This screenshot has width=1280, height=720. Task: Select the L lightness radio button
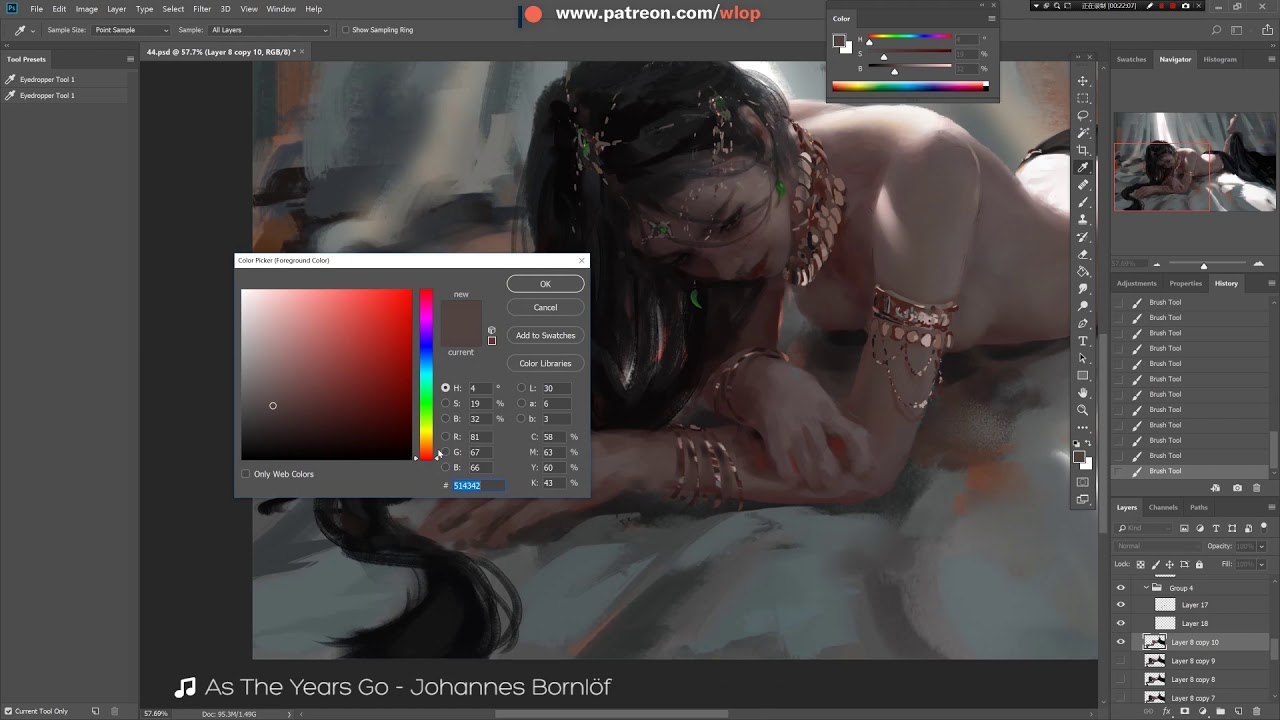click(x=521, y=388)
